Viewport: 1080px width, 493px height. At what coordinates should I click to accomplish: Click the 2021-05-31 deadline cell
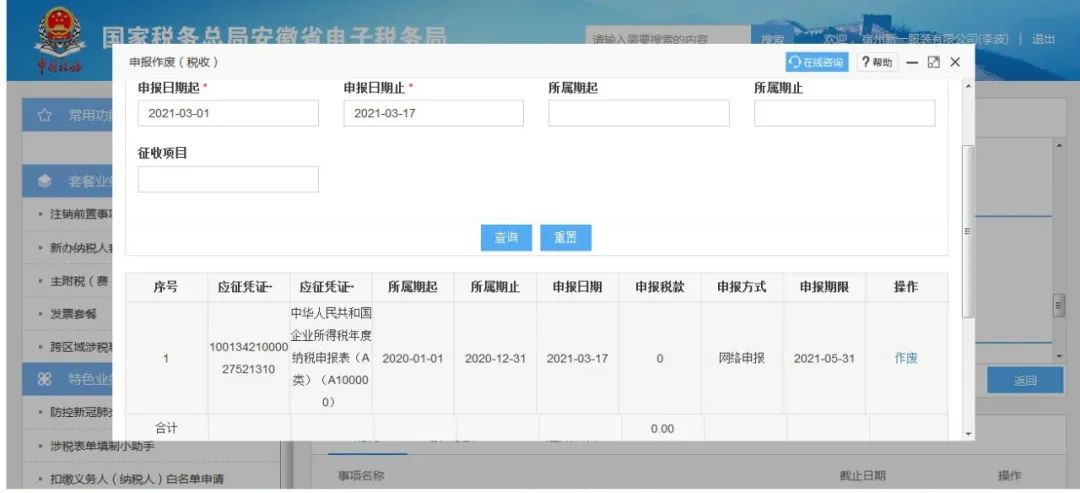[x=824, y=358]
